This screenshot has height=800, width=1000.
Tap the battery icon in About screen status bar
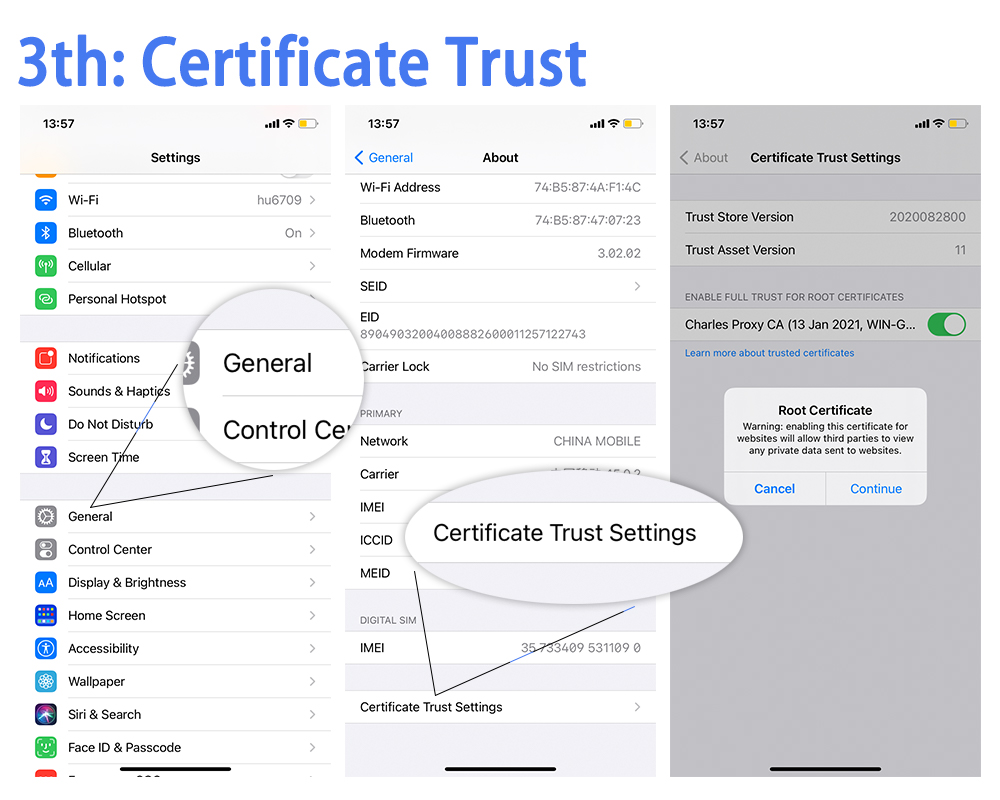pyautogui.click(x=633, y=124)
